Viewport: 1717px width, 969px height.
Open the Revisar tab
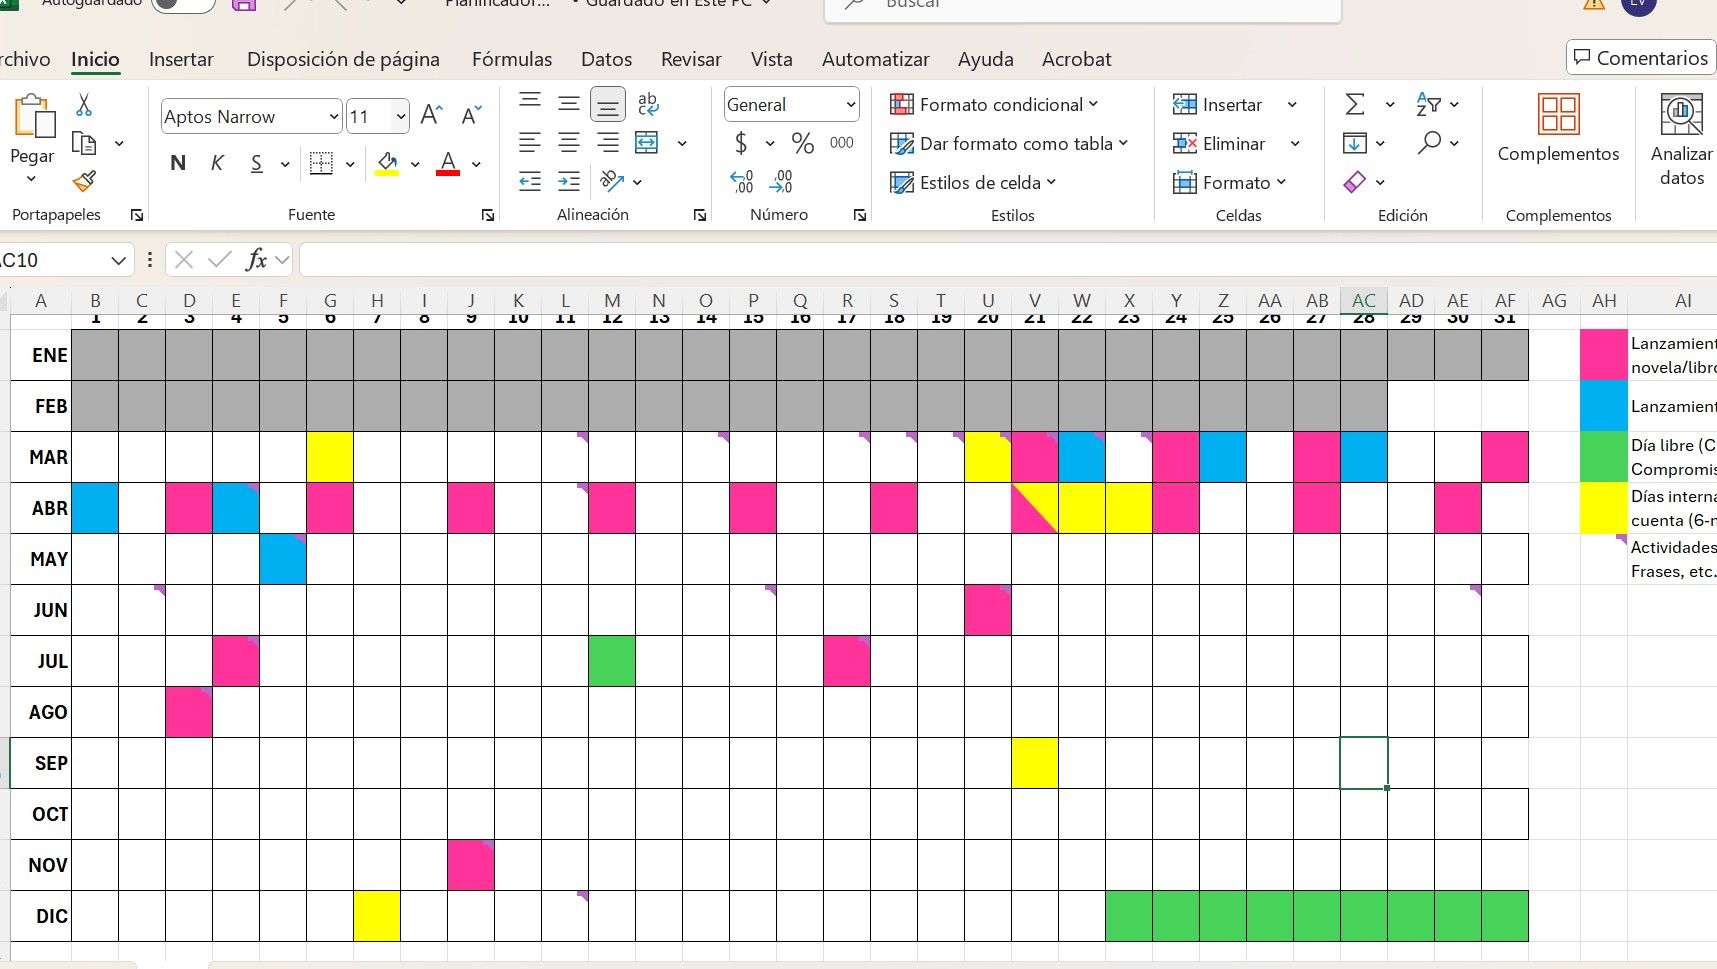pyautogui.click(x=691, y=59)
